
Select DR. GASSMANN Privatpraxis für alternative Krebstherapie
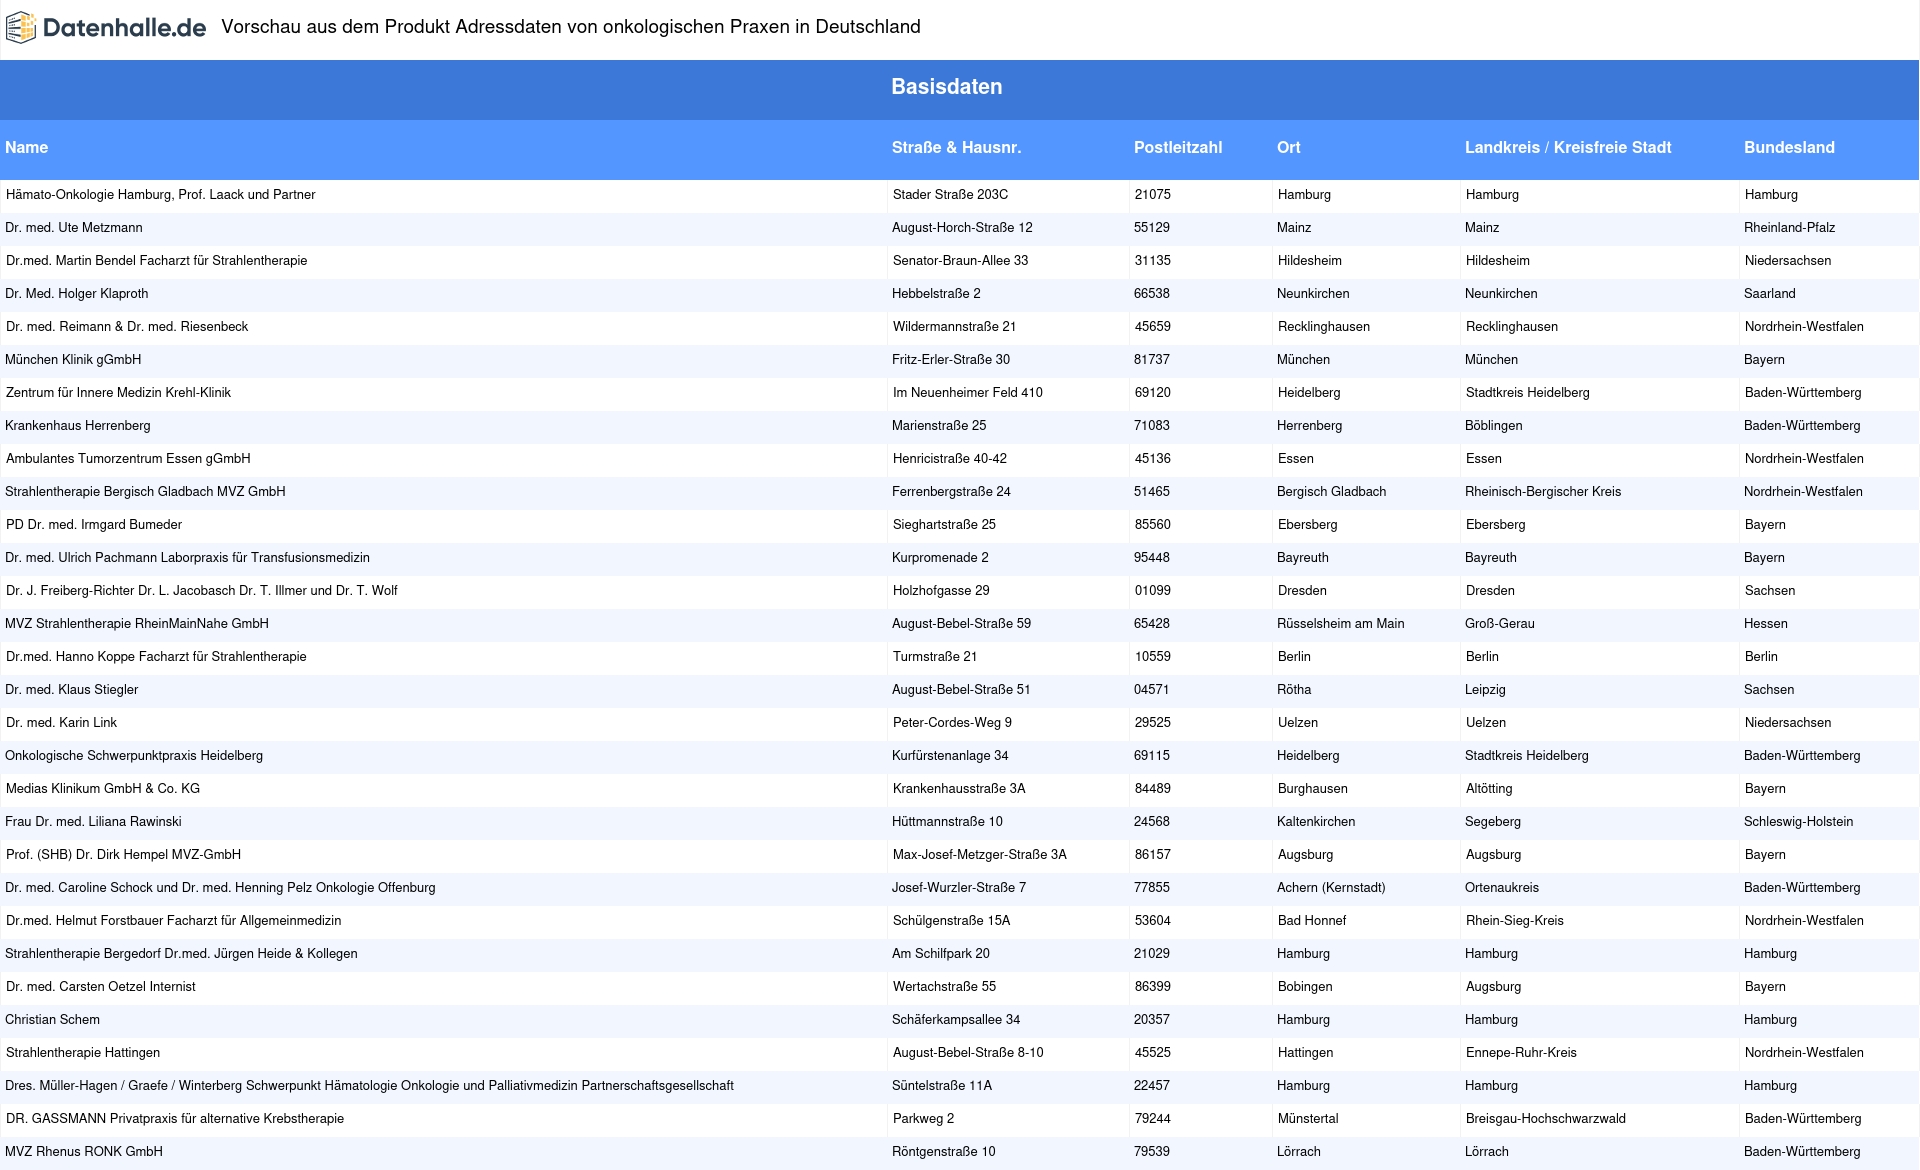[175, 1119]
